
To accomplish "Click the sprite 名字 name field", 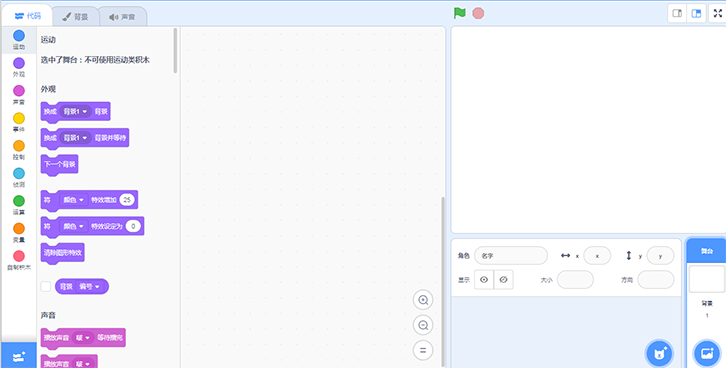I will tap(511, 256).
